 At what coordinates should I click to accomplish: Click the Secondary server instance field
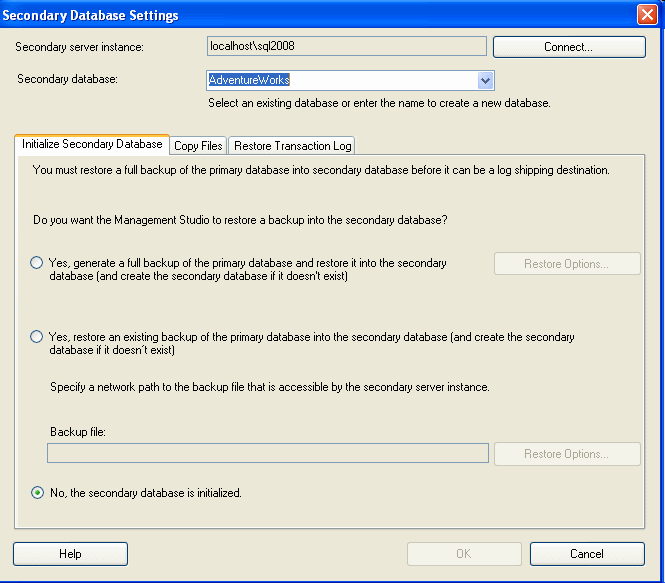pos(346,46)
